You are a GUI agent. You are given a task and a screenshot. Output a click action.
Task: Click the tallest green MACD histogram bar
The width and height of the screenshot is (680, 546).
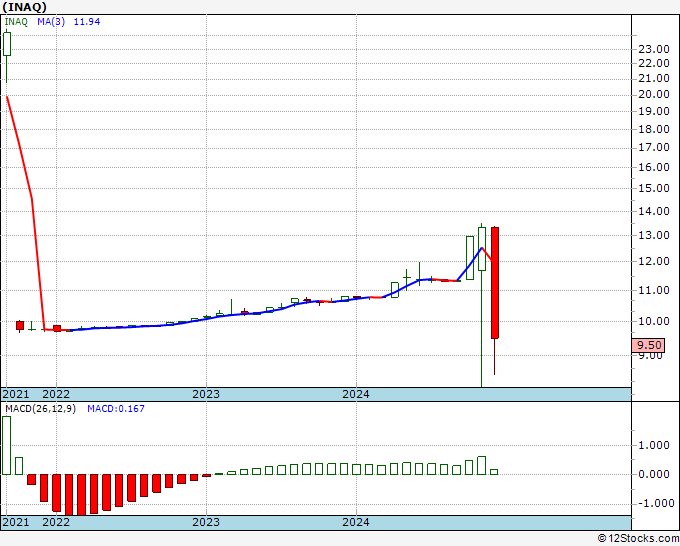click(7, 445)
